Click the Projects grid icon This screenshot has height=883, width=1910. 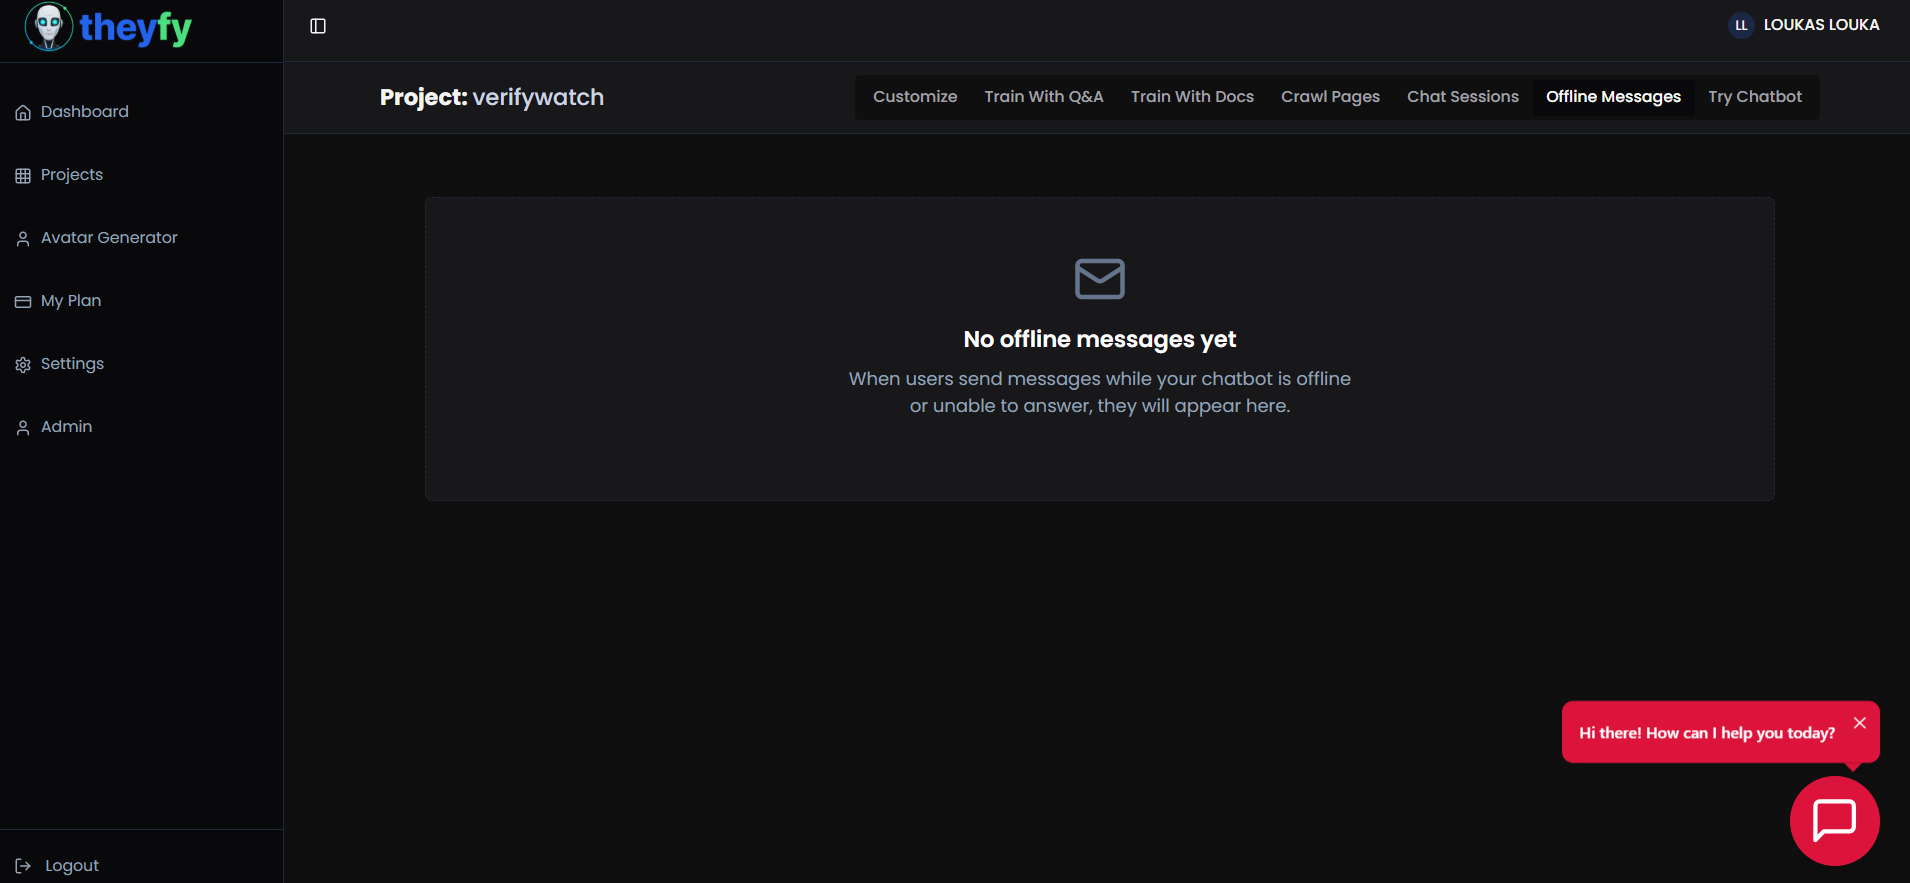pos(23,176)
